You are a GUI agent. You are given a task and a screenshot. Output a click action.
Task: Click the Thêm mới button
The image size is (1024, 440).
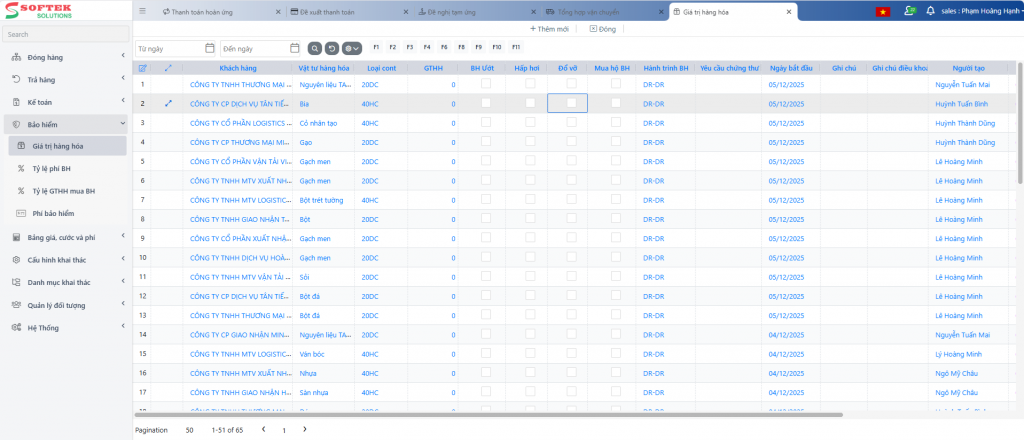pyautogui.click(x=549, y=29)
